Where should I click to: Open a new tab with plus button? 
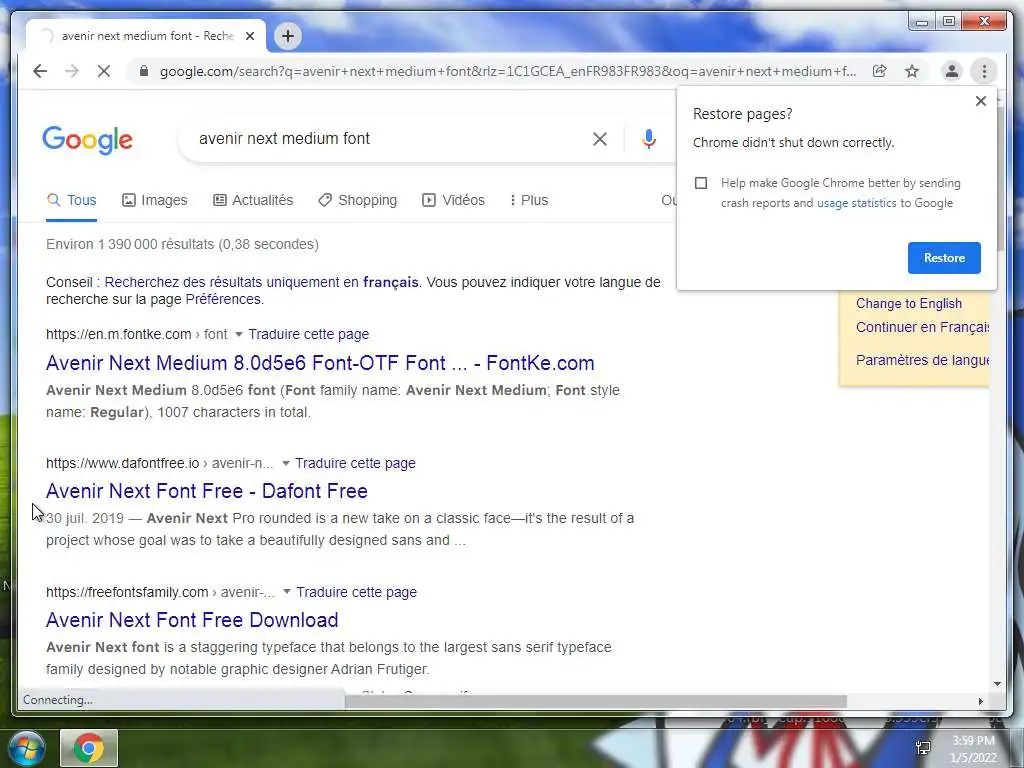tap(288, 36)
